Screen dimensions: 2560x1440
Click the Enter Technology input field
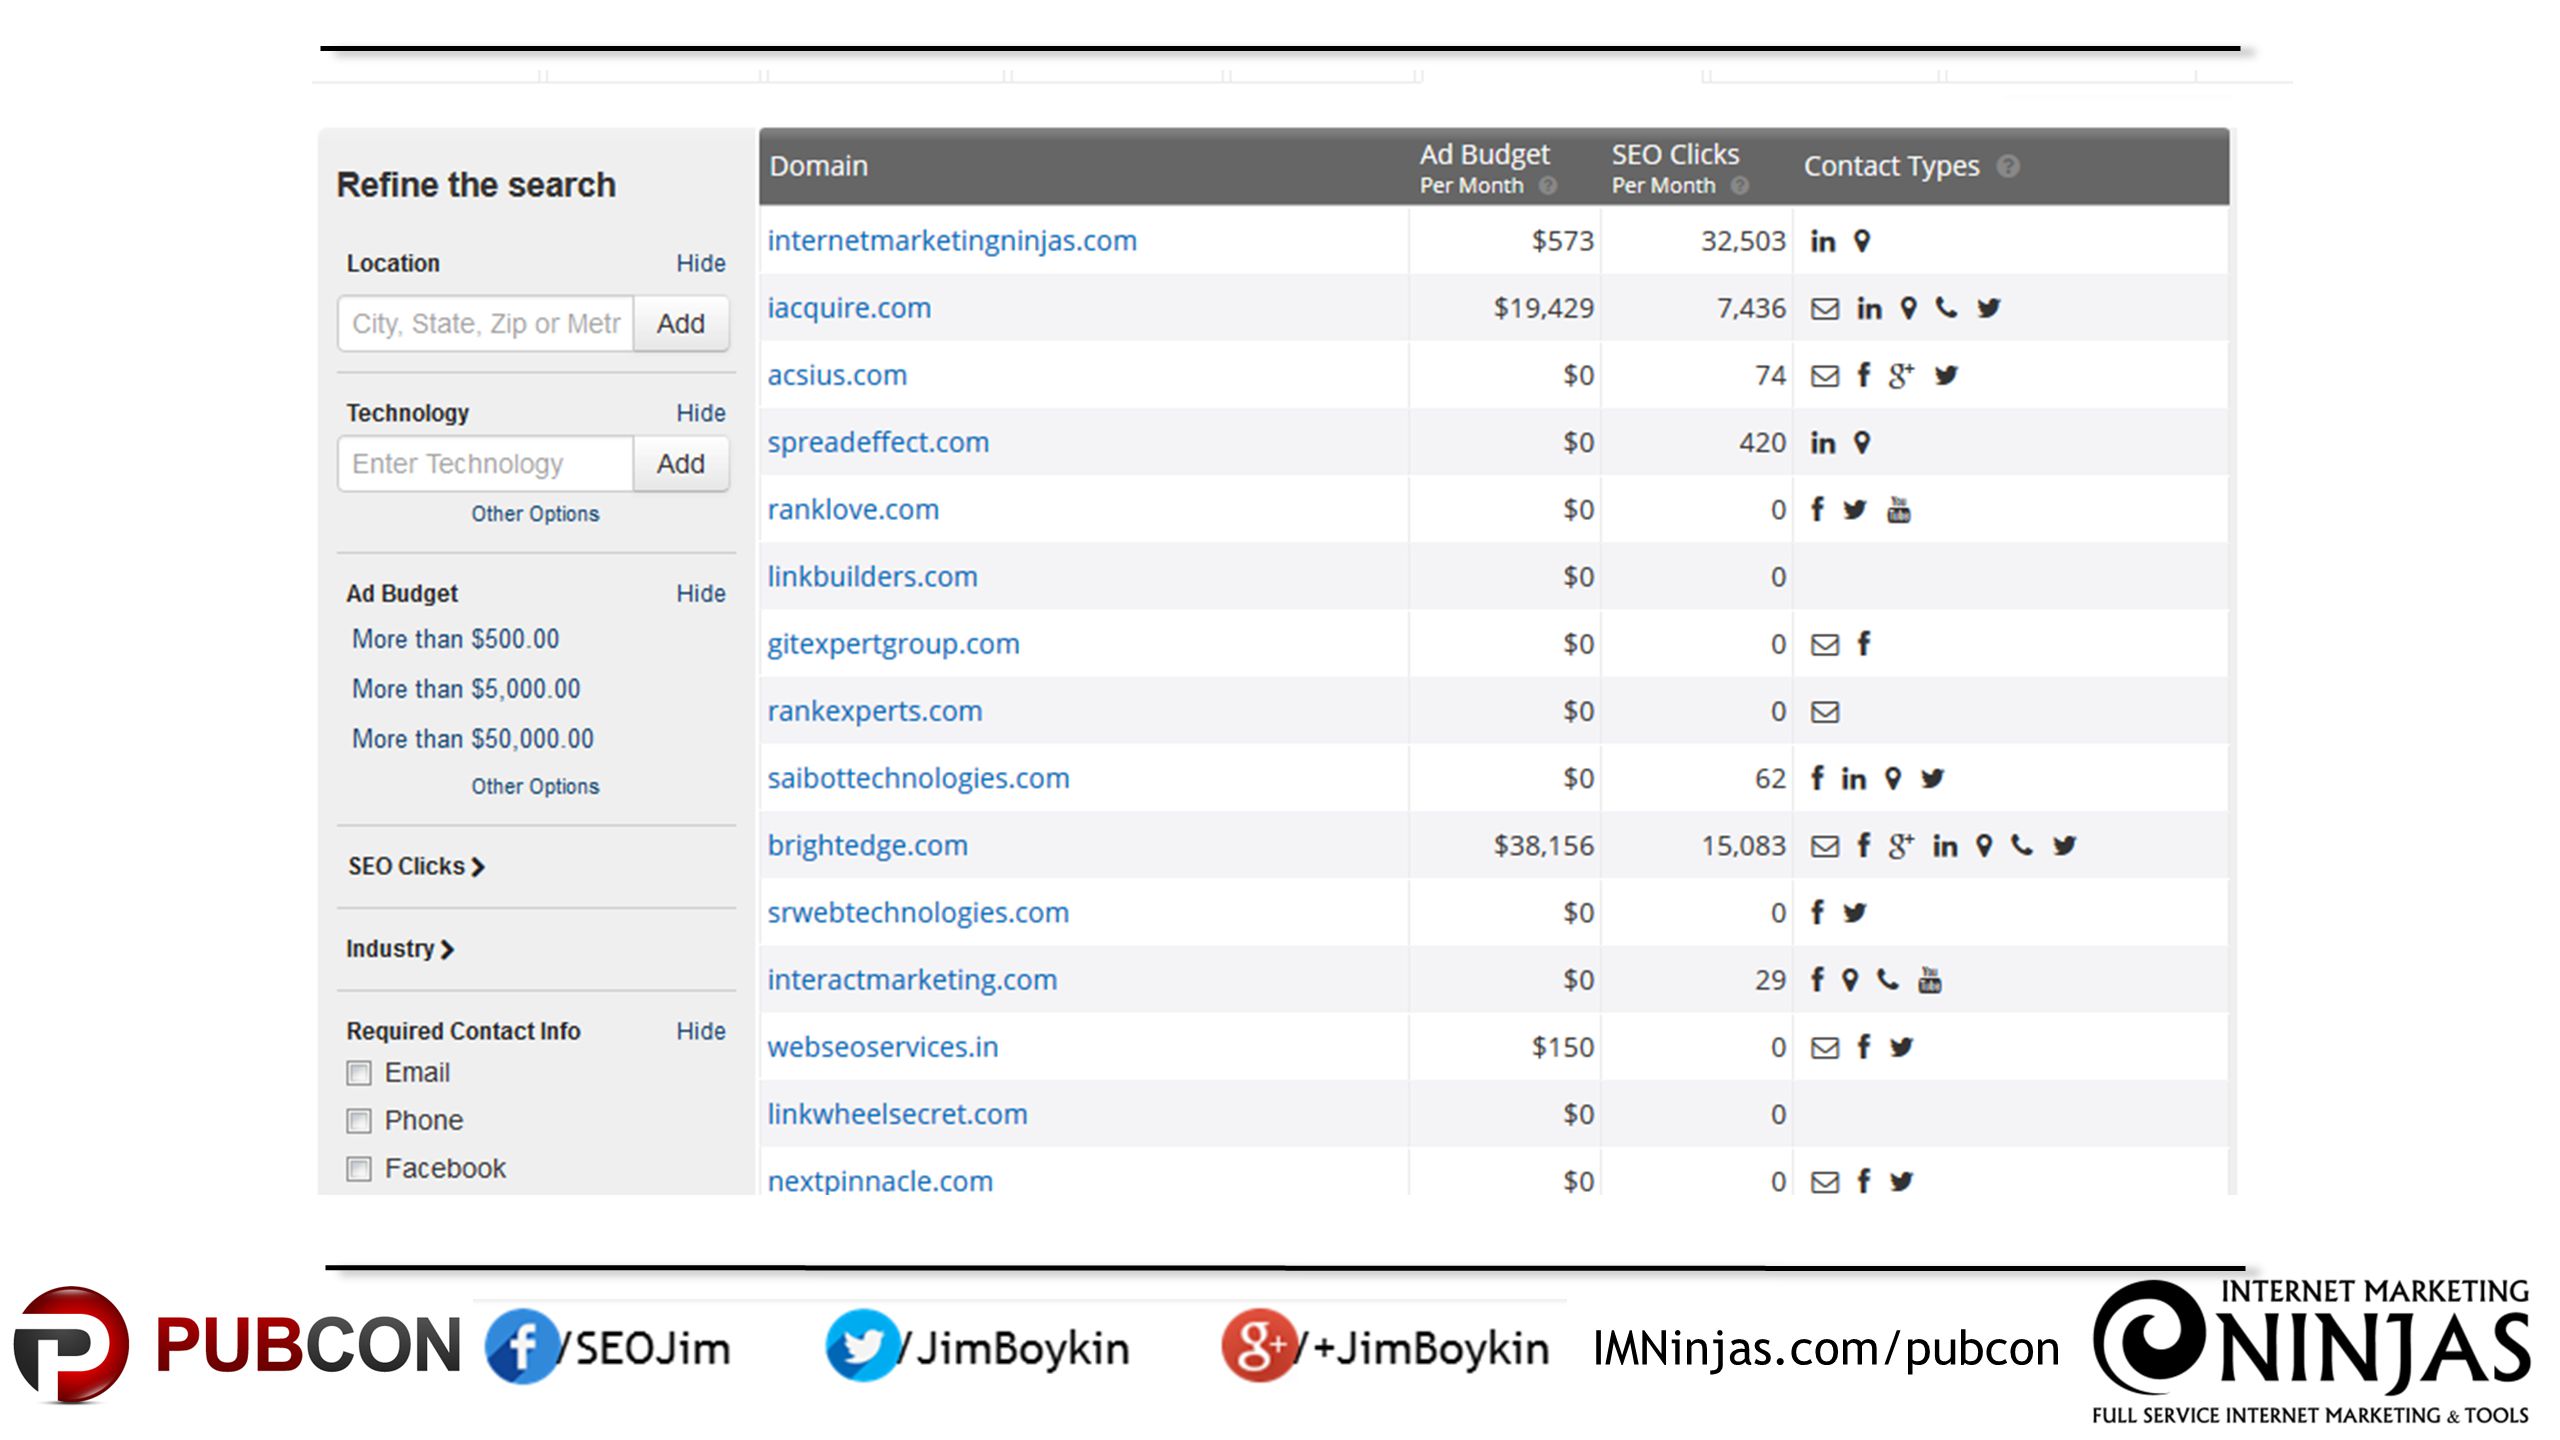[486, 464]
